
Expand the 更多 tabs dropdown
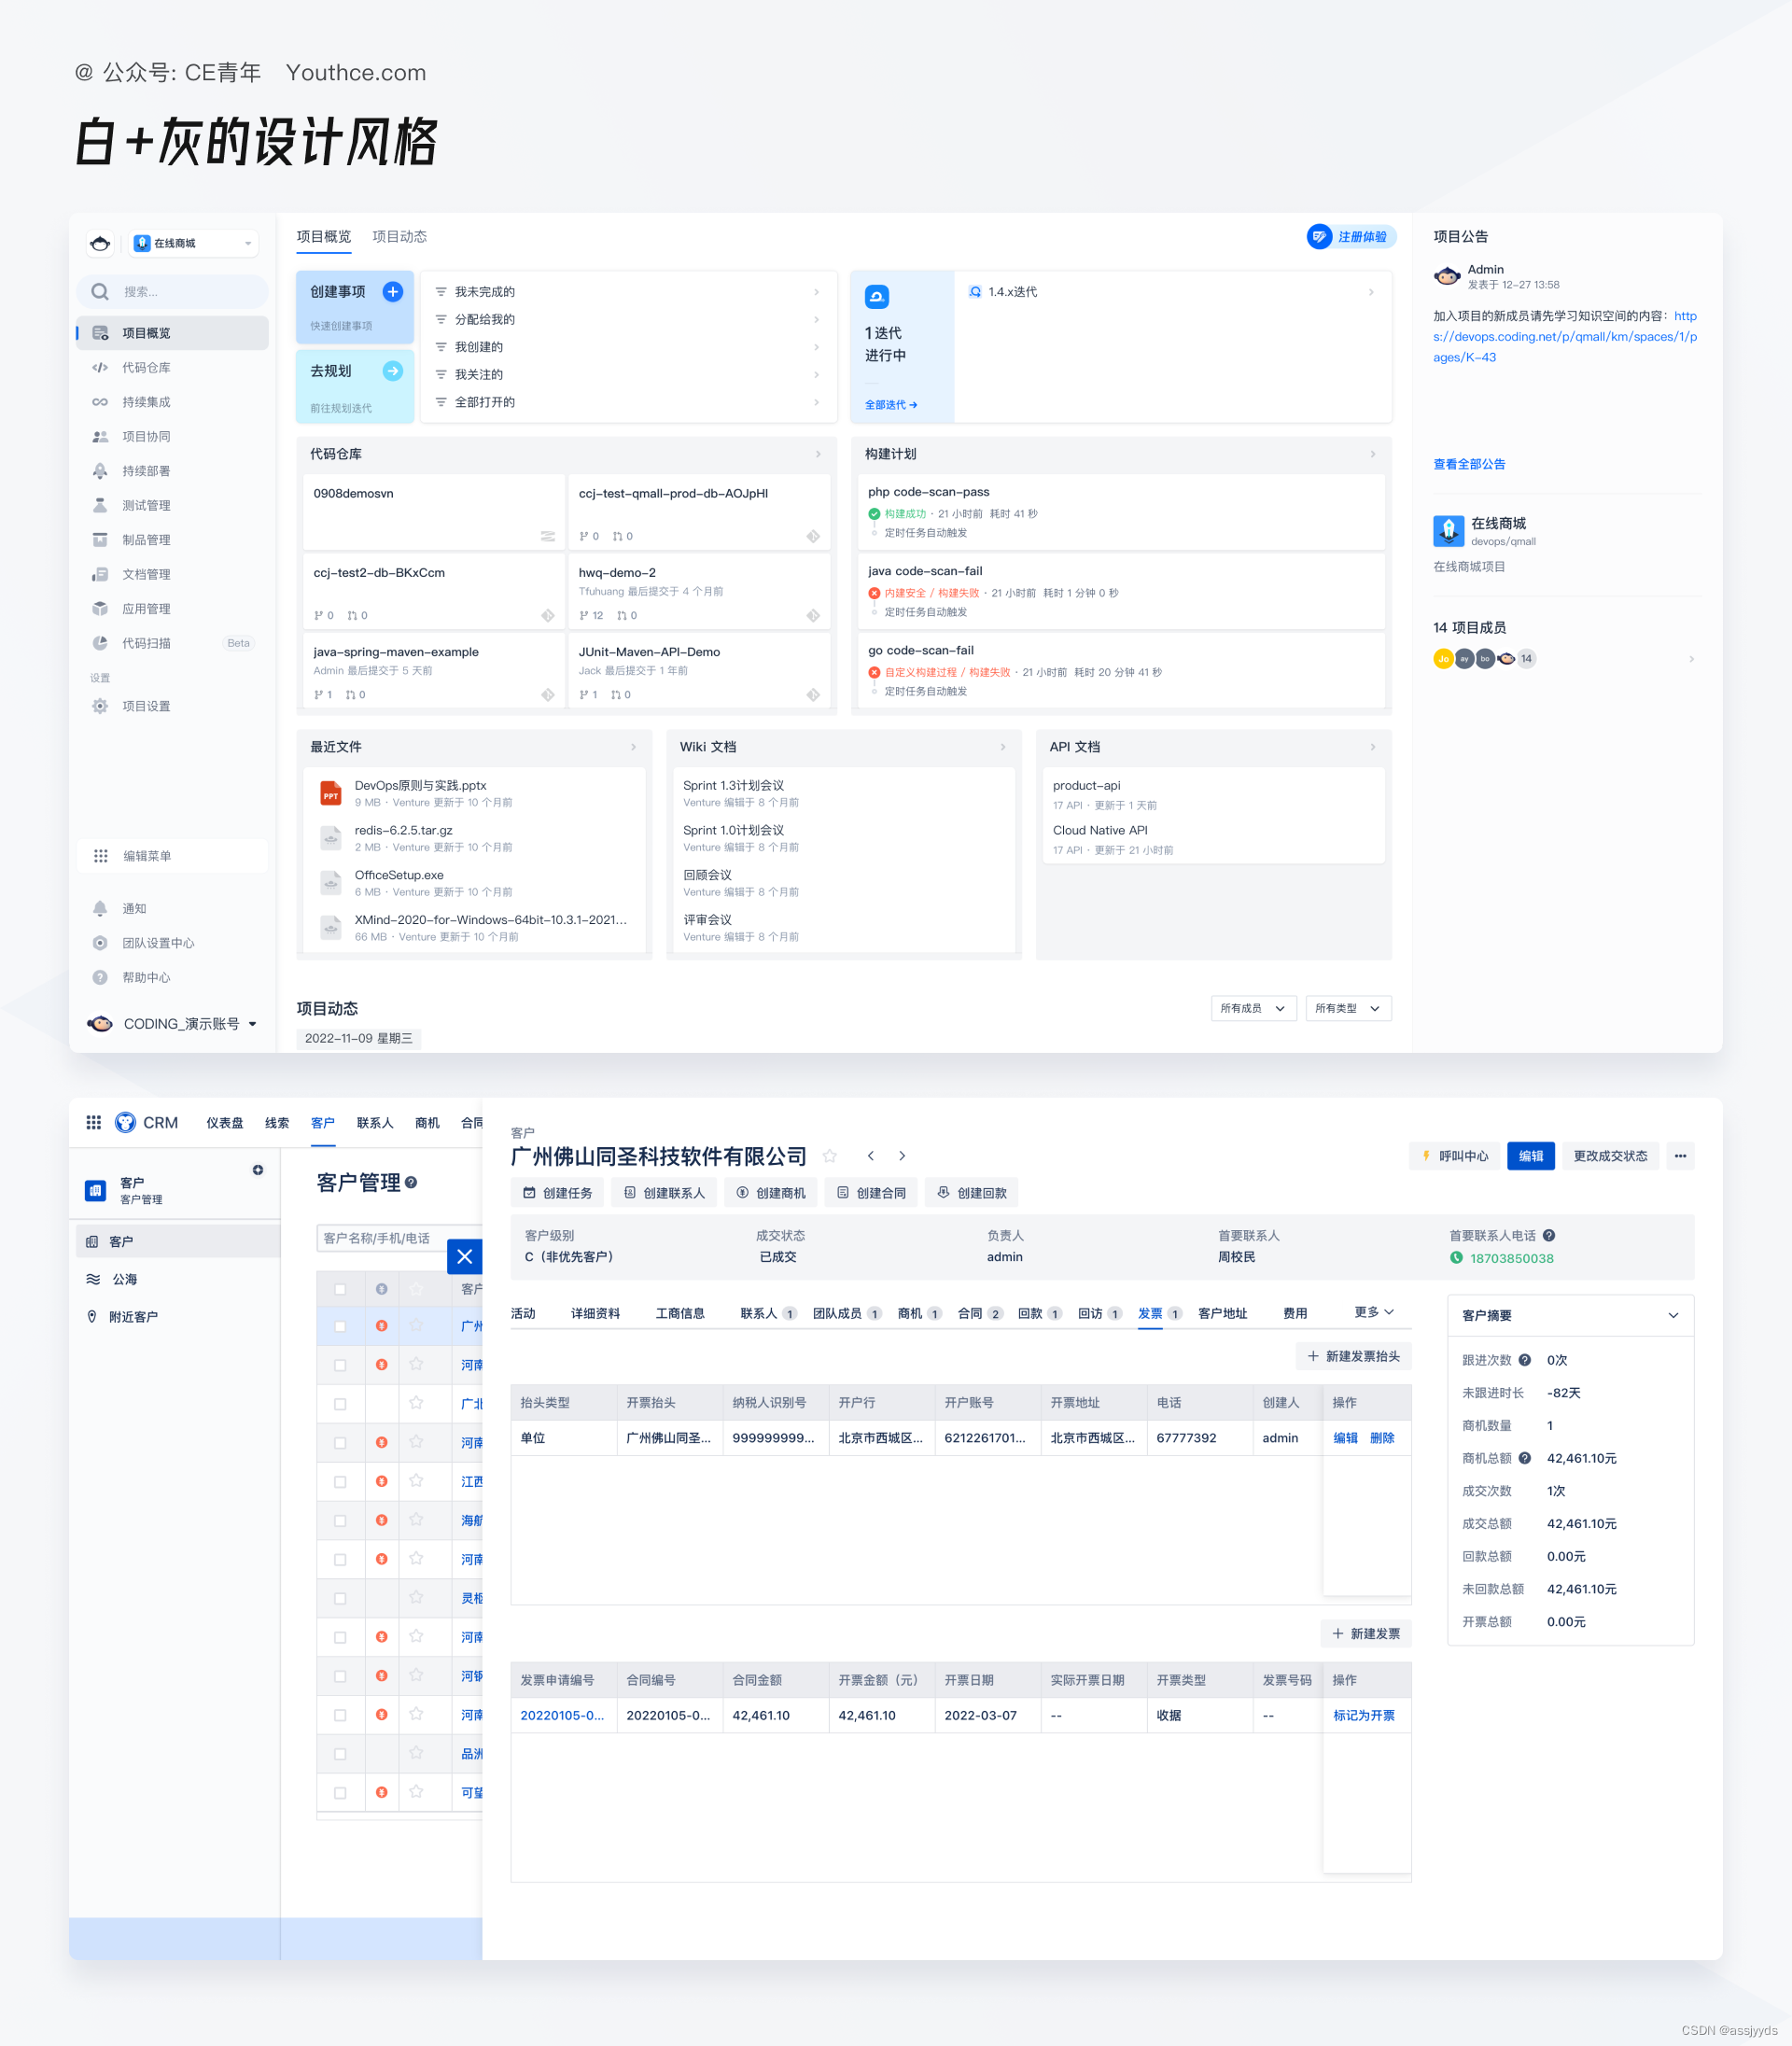pos(1374,1312)
